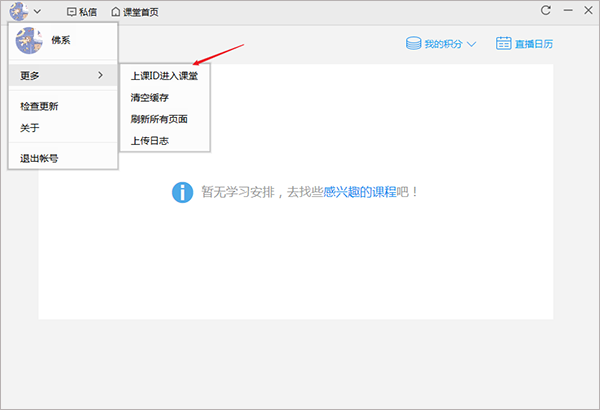
Task: Click the 直播日历 calendar icon
Action: pos(503,43)
